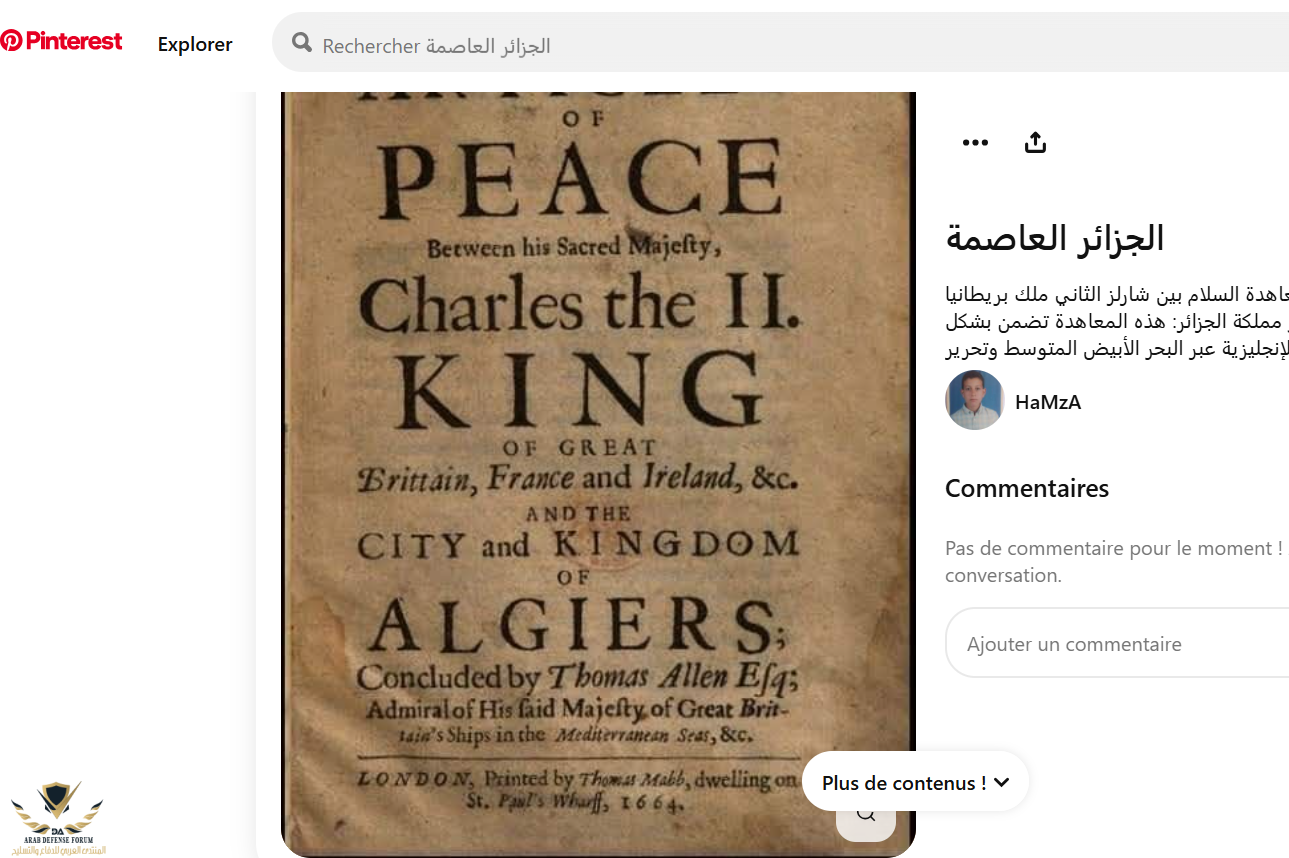Image resolution: width=1289 pixels, height=858 pixels.
Task: Click the pin title الجزائر العاصمة
Action: click(1055, 238)
